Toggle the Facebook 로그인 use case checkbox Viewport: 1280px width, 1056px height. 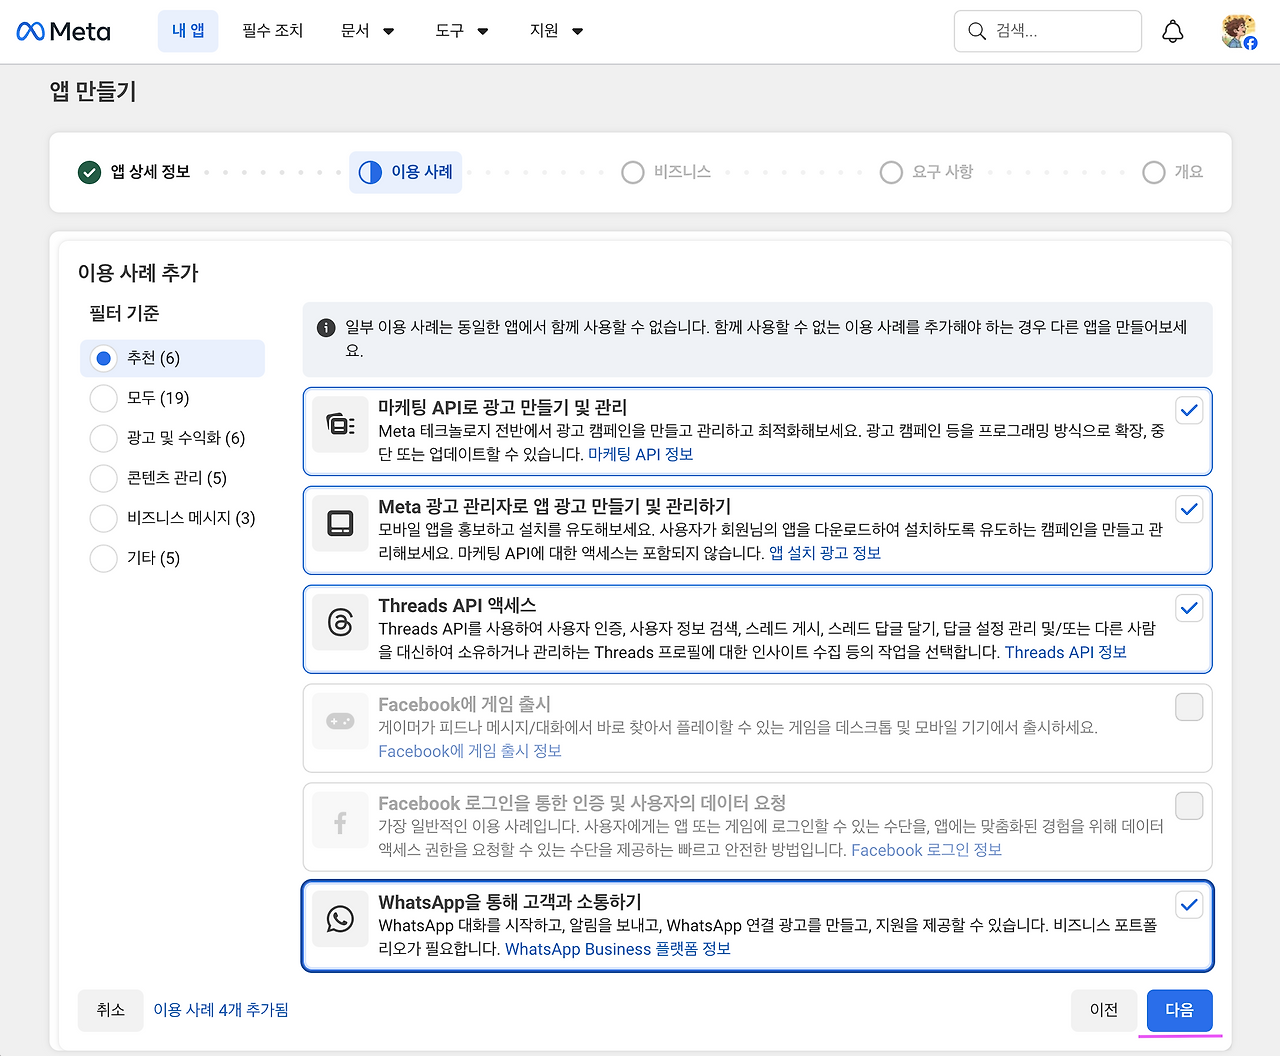[x=1189, y=806]
